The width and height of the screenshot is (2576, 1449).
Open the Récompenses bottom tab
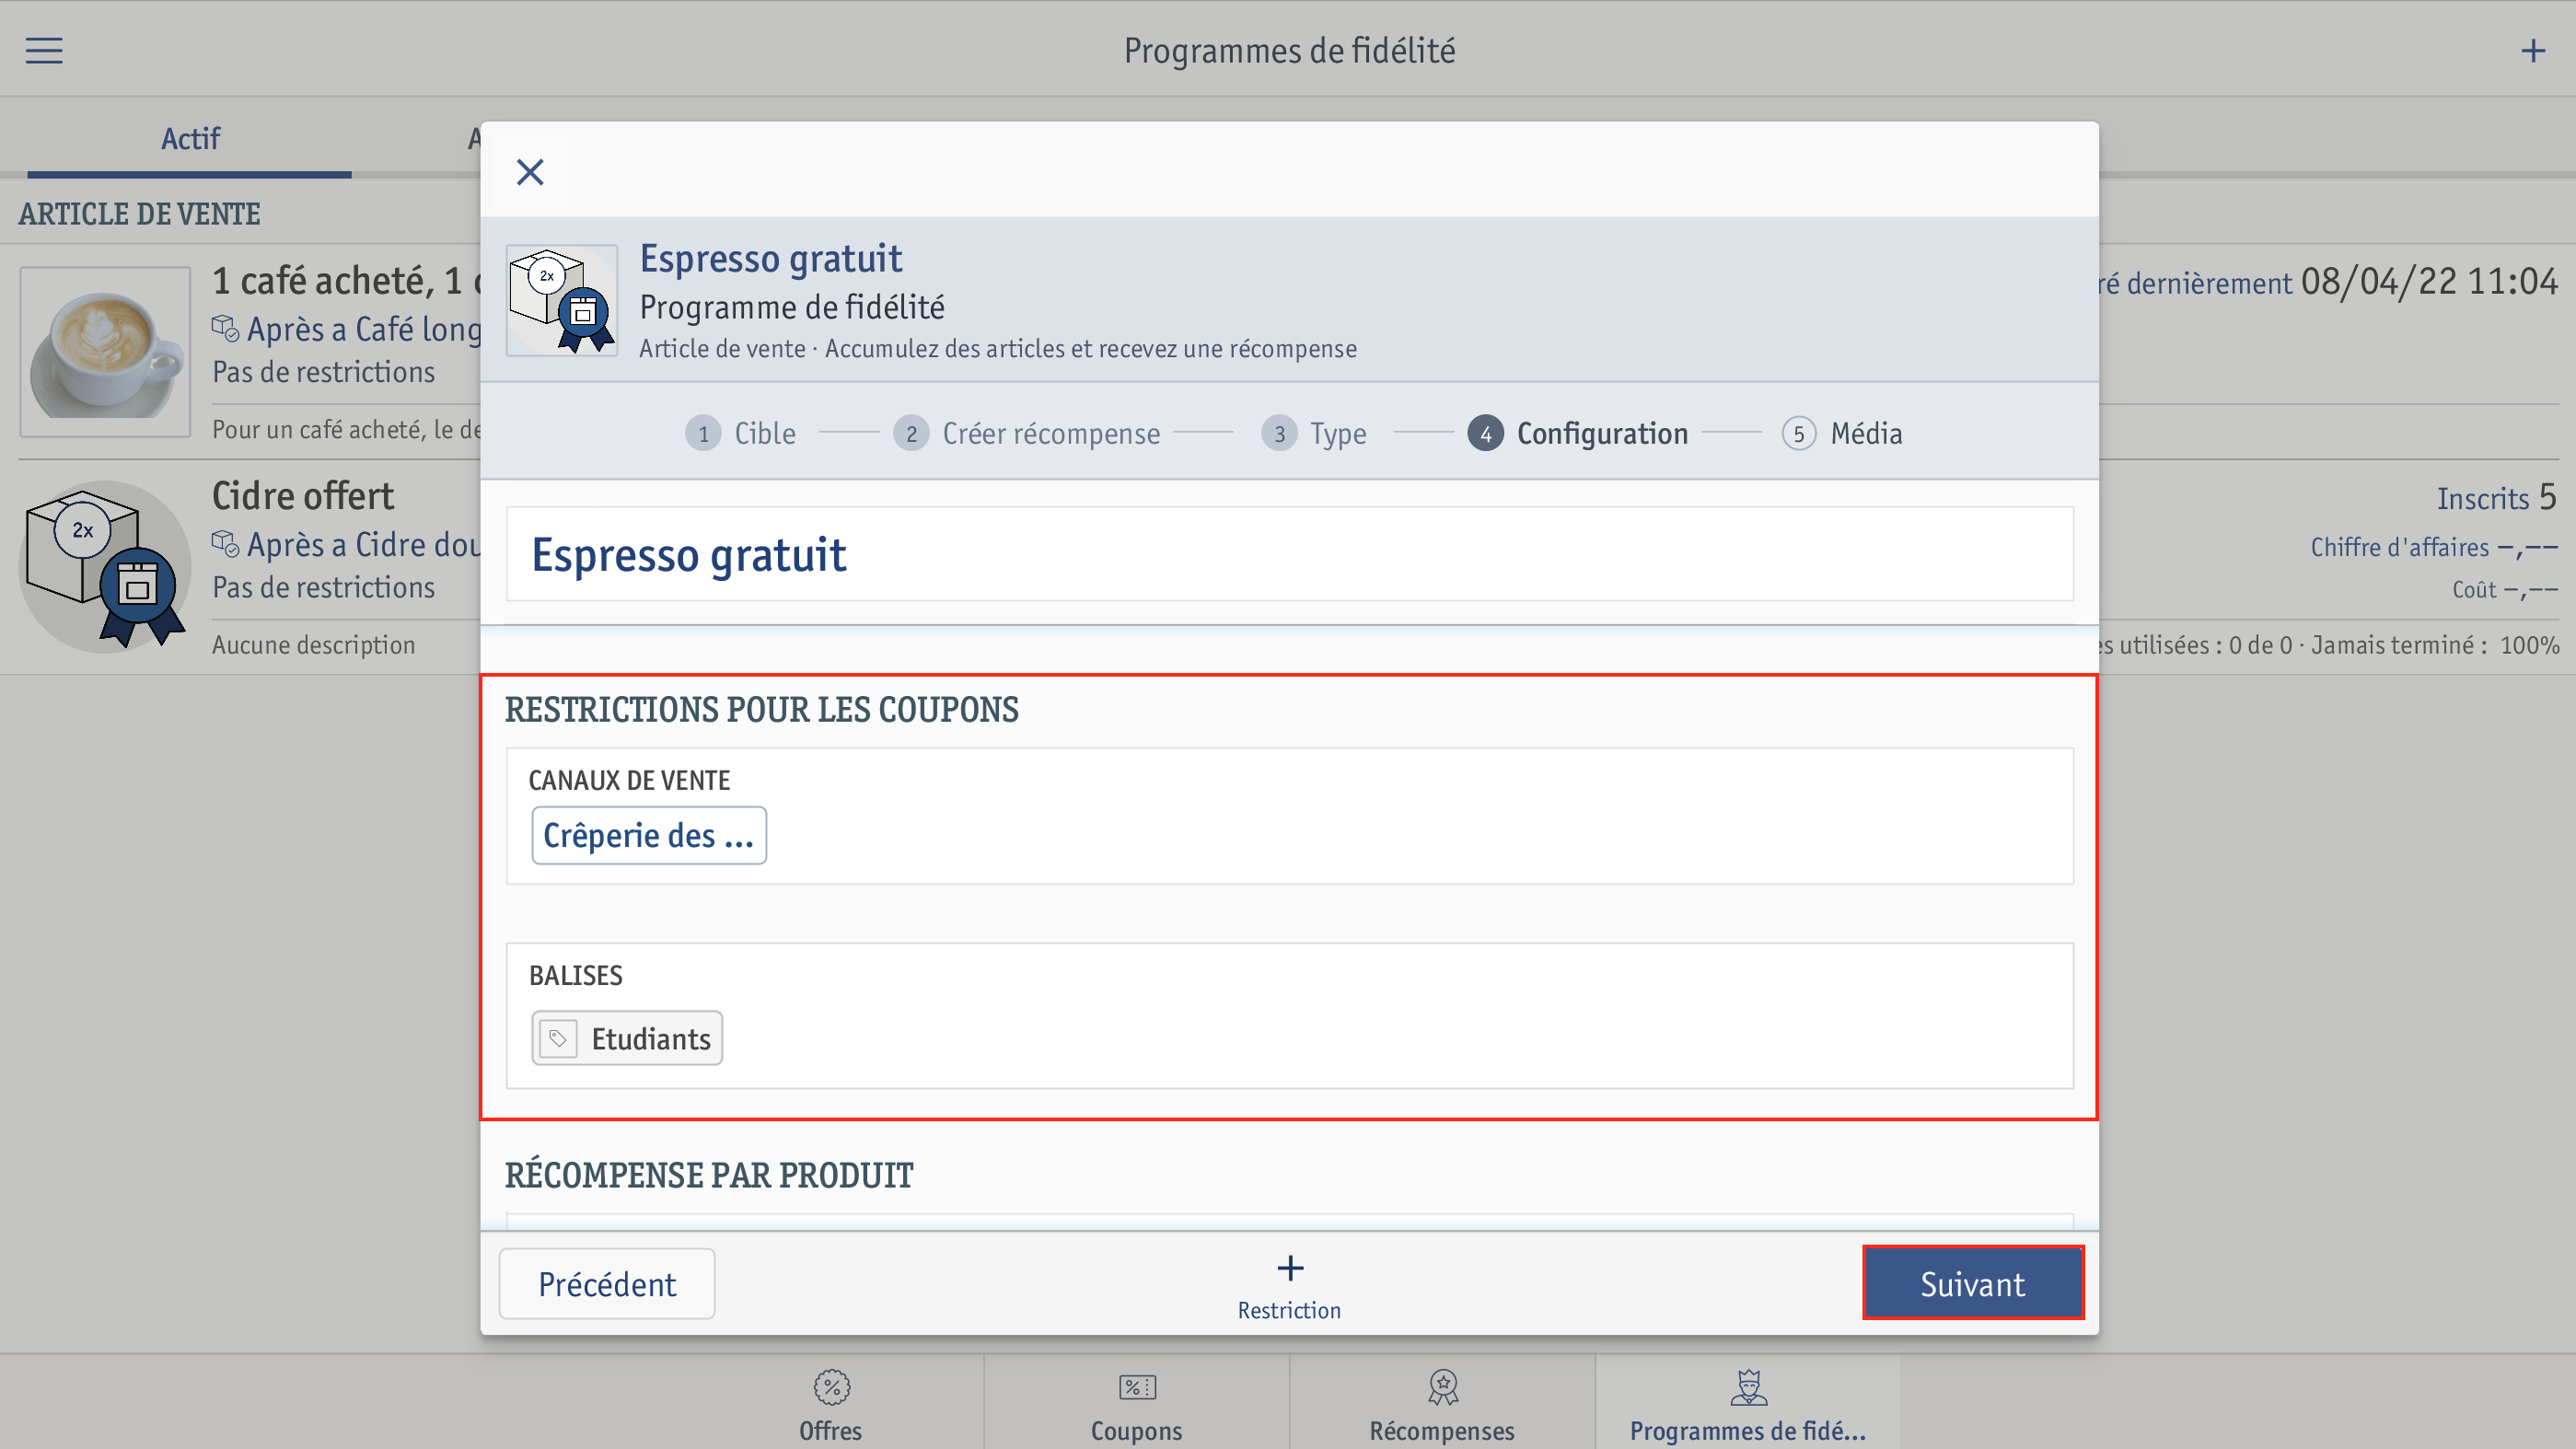point(1442,1403)
